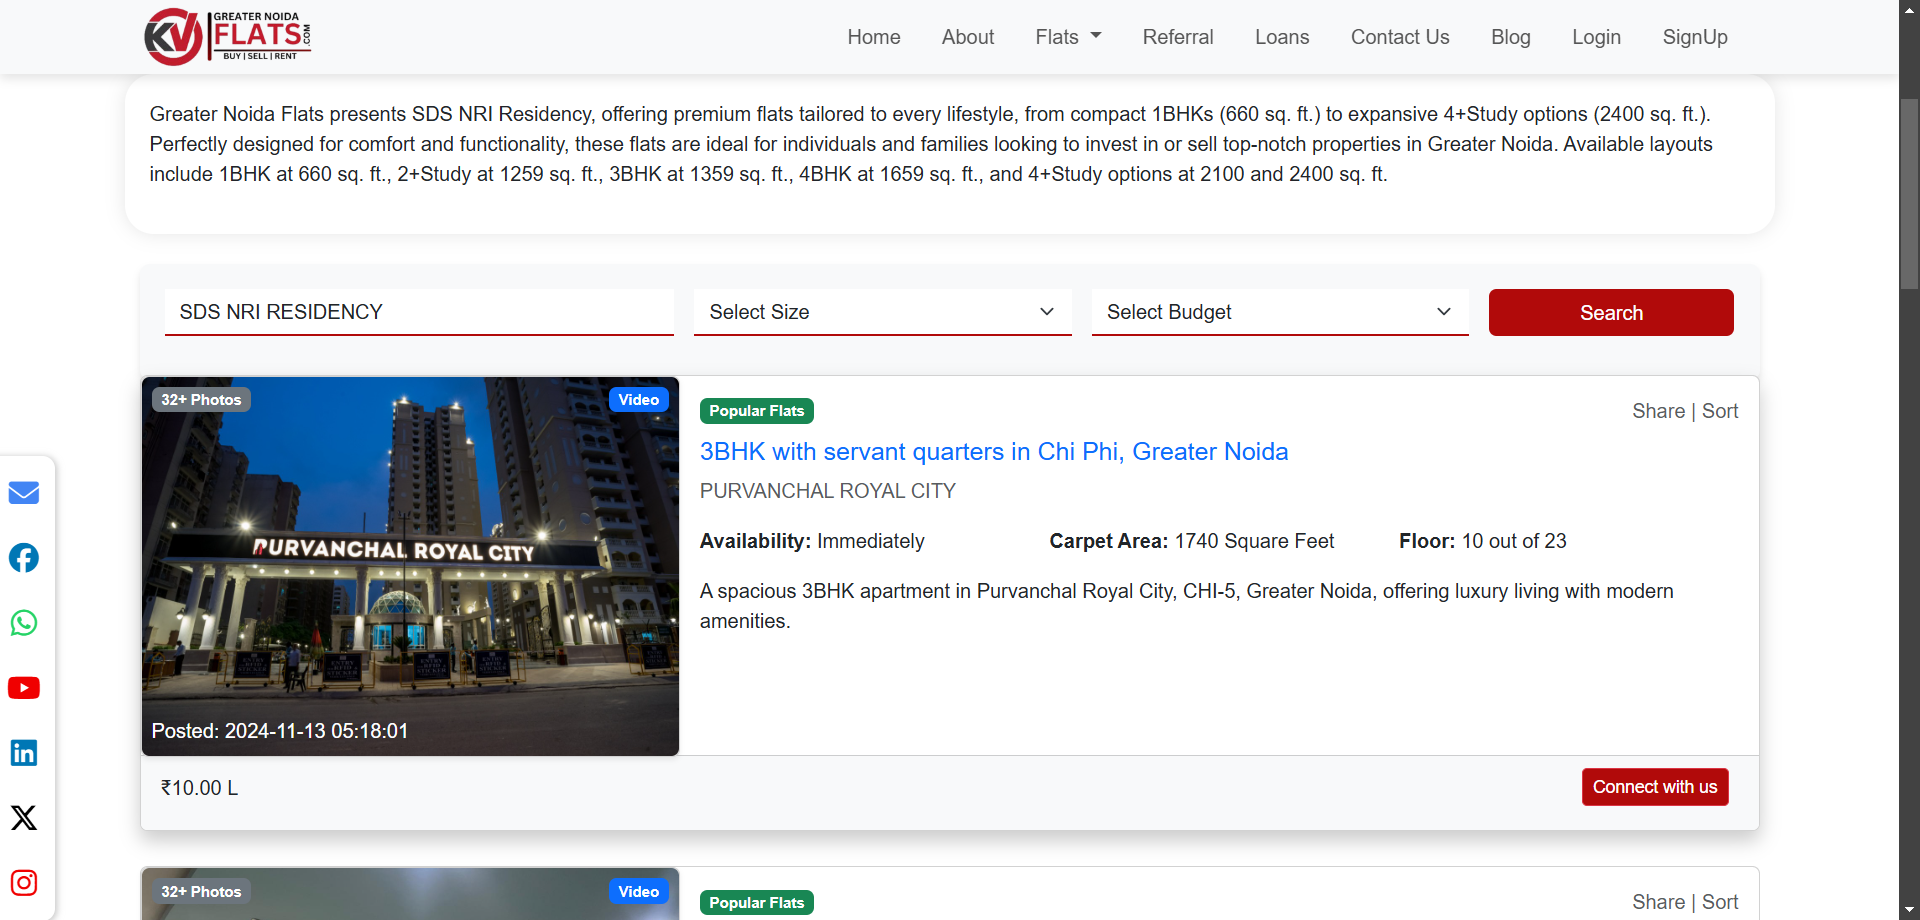Viewport: 1920px width, 920px height.
Task: Open the X (Twitter) icon in sidebar
Action: pyautogui.click(x=24, y=818)
